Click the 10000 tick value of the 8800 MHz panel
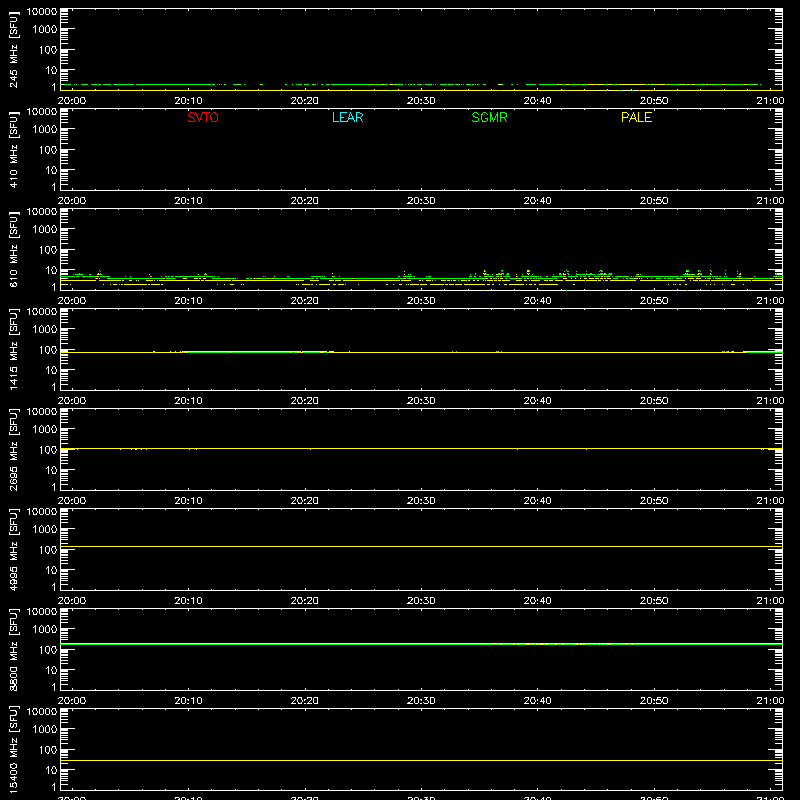Screen dimensions: 800x800 [x=42, y=612]
